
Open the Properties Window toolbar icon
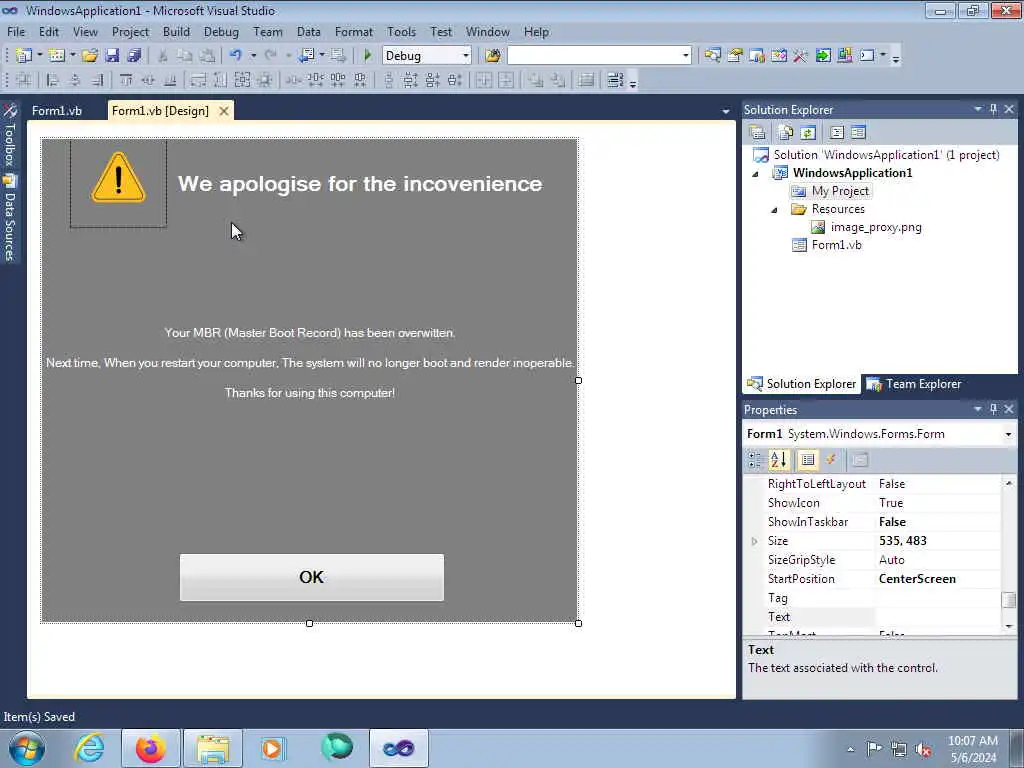(x=735, y=56)
